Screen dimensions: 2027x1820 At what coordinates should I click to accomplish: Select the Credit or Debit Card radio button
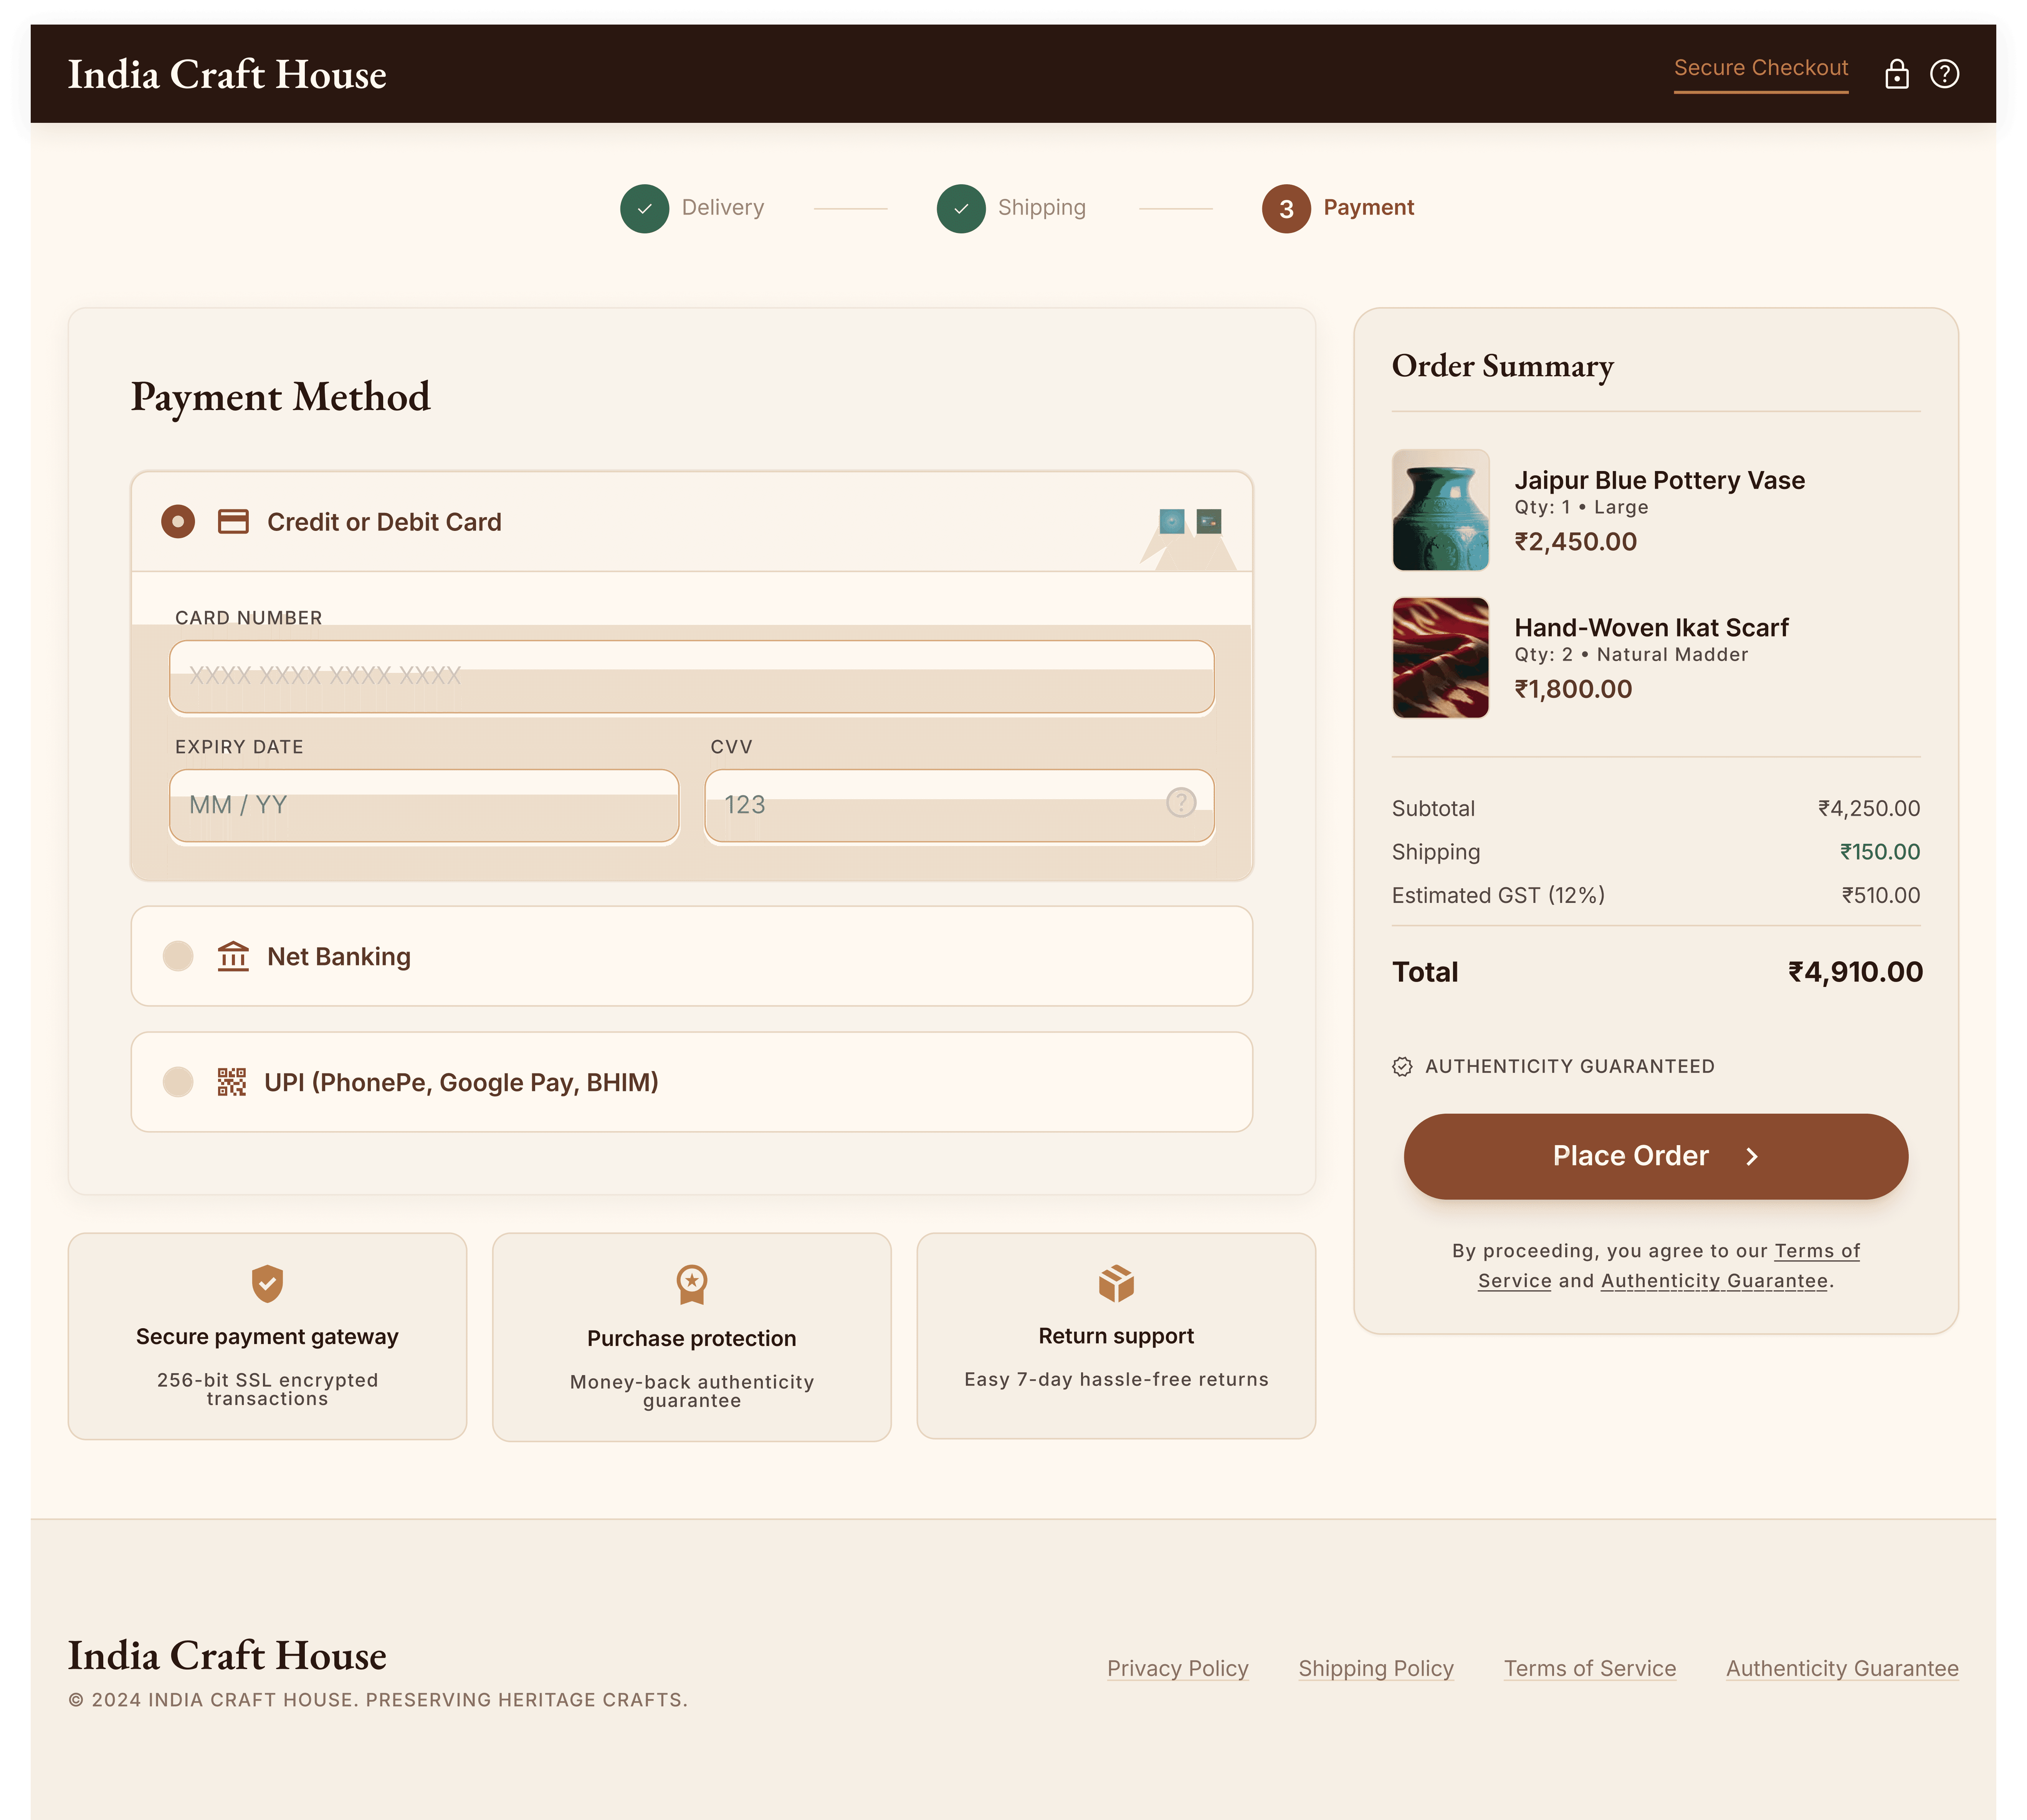pyautogui.click(x=178, y=522)
